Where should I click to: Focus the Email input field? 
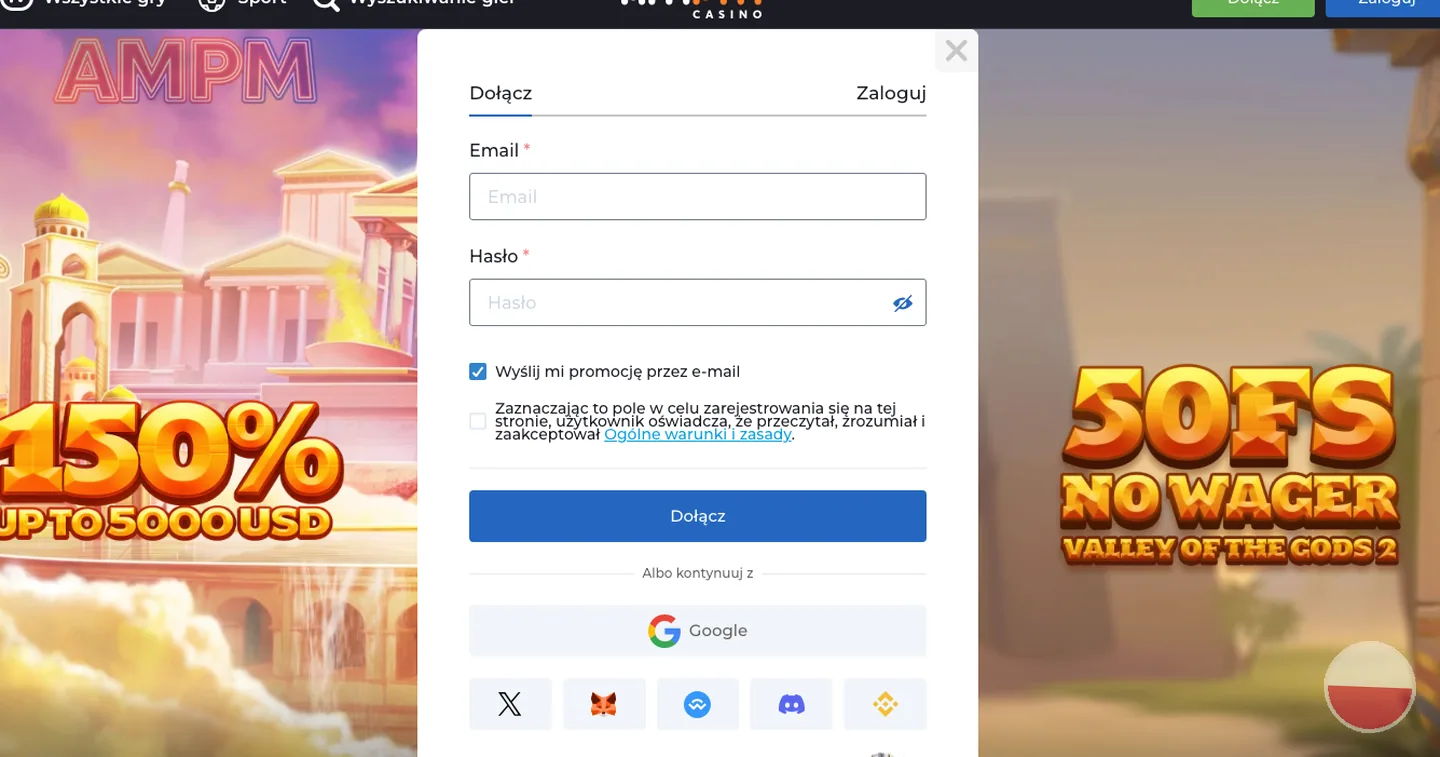[x=697, y=197]
